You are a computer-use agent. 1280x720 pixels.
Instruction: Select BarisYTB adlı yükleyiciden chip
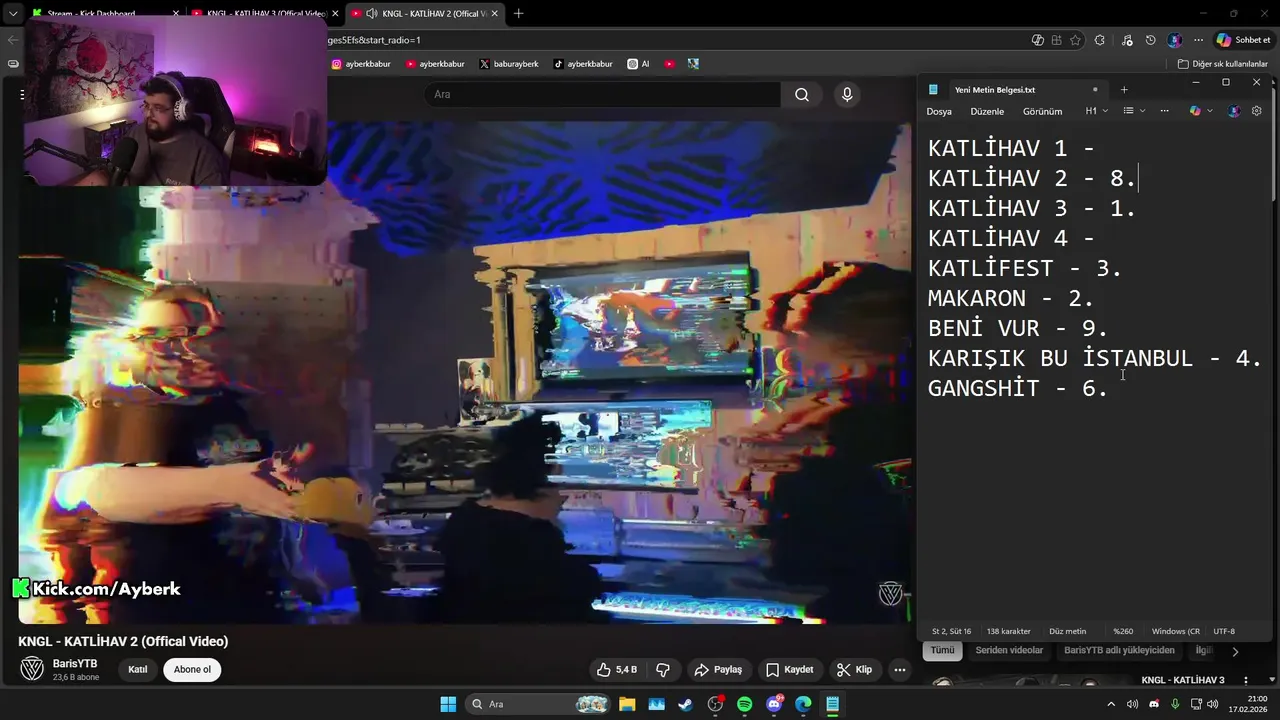[1119, 650]
